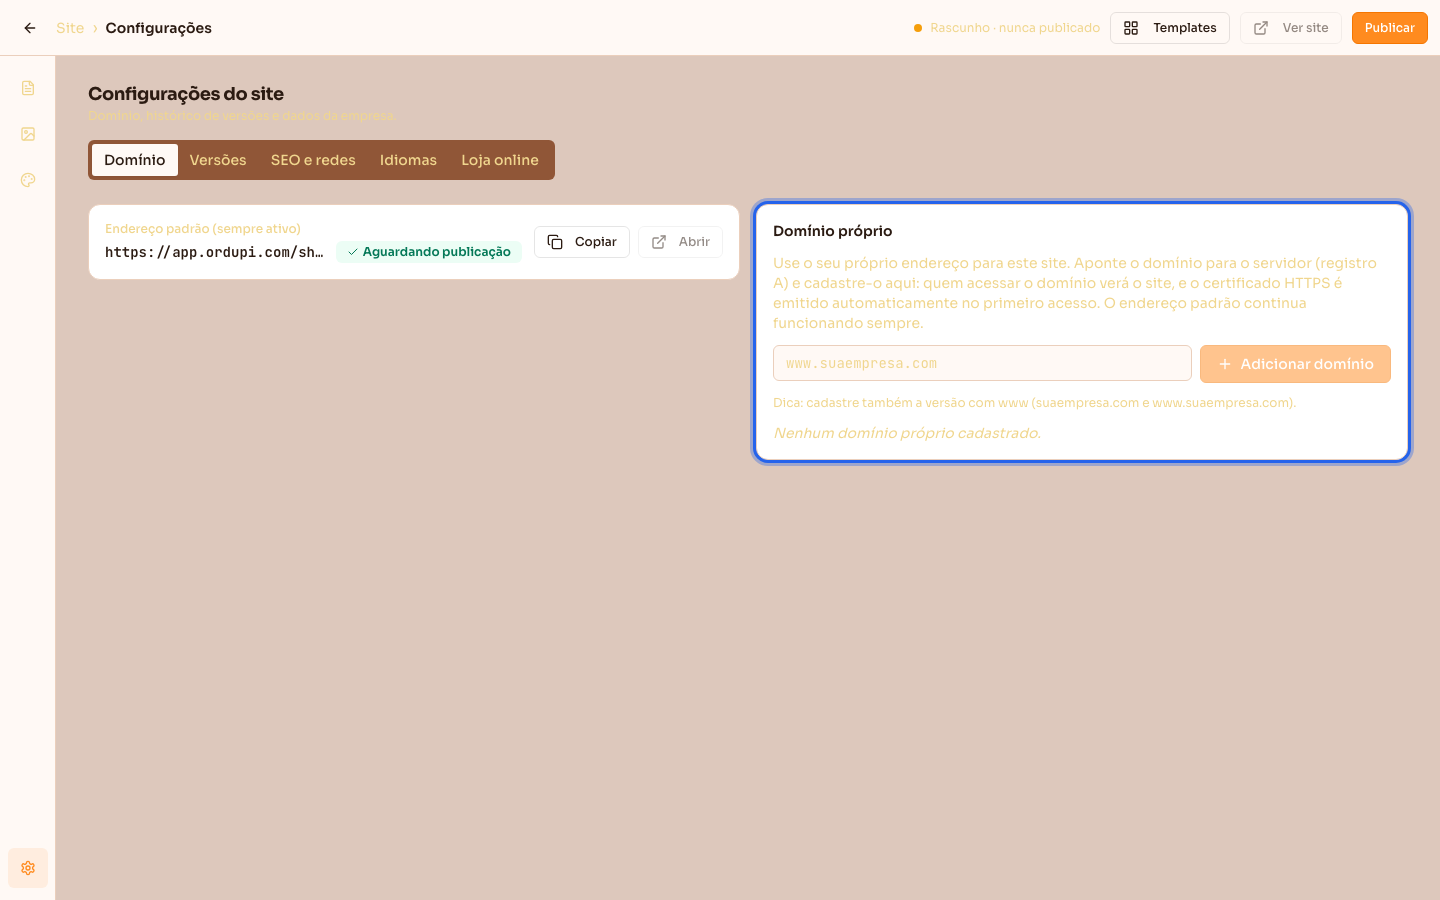
Task: Click the Nenhum domínio próprio cadastrado text
Action: click(x=907, y=433)
